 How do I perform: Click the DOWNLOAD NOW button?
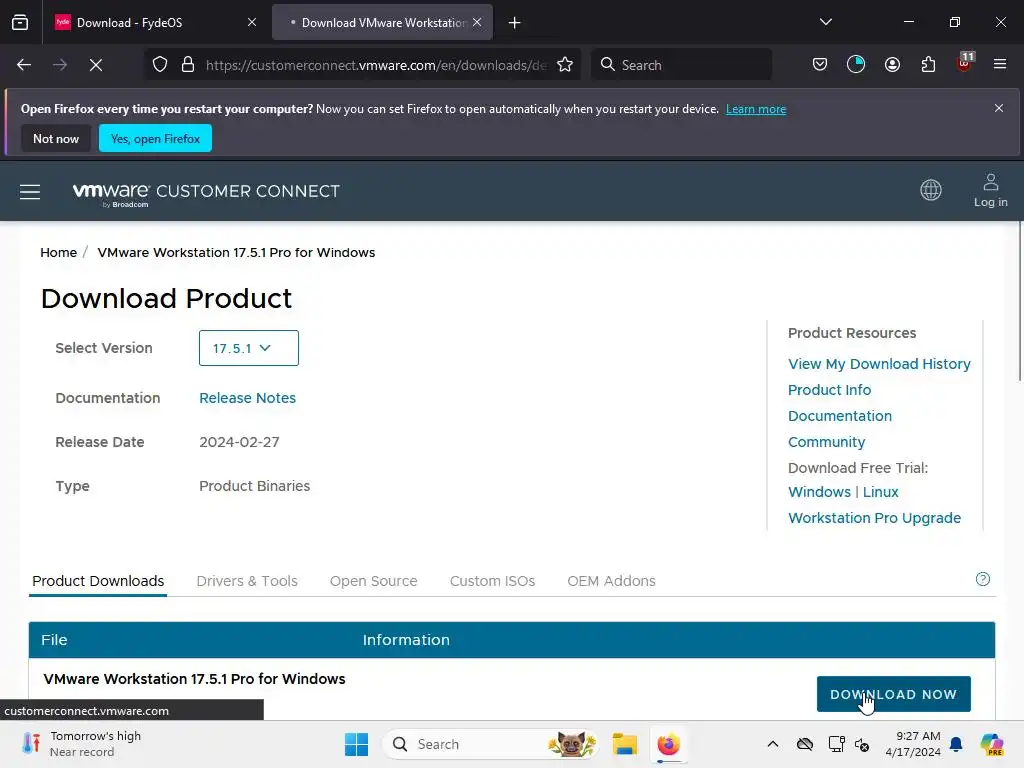pos(893,694)
